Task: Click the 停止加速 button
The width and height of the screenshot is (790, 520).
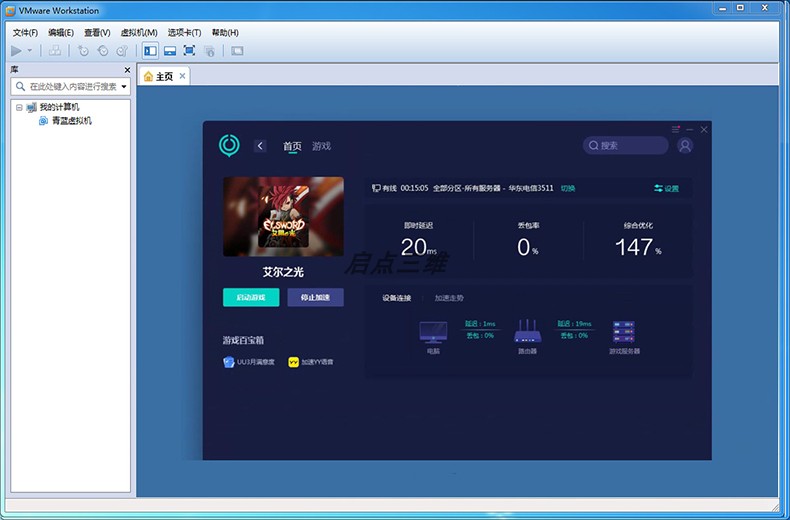Action: tap(315, 297)
